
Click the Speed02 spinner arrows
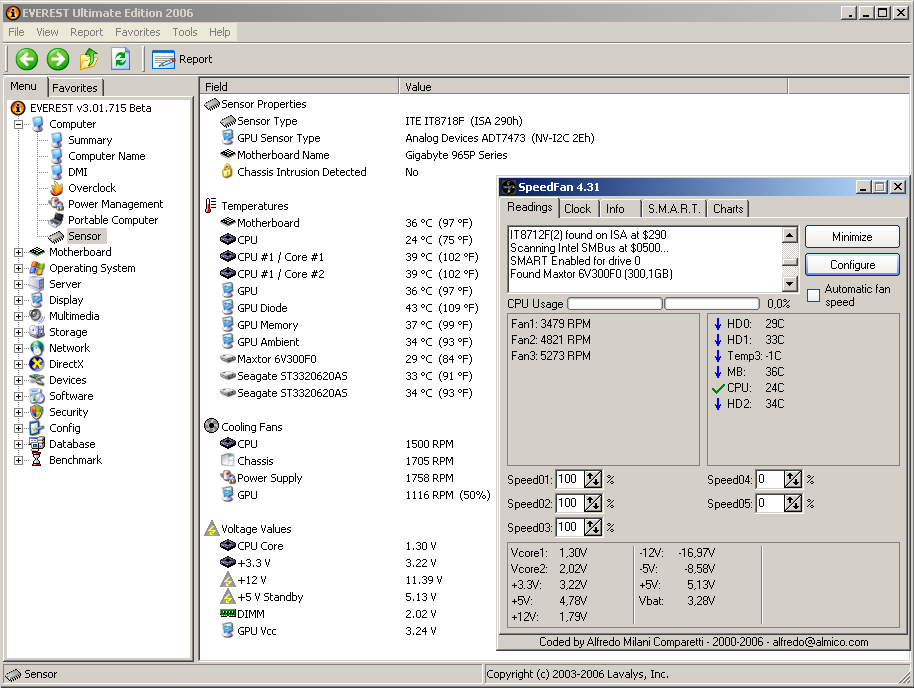(593, 503)
